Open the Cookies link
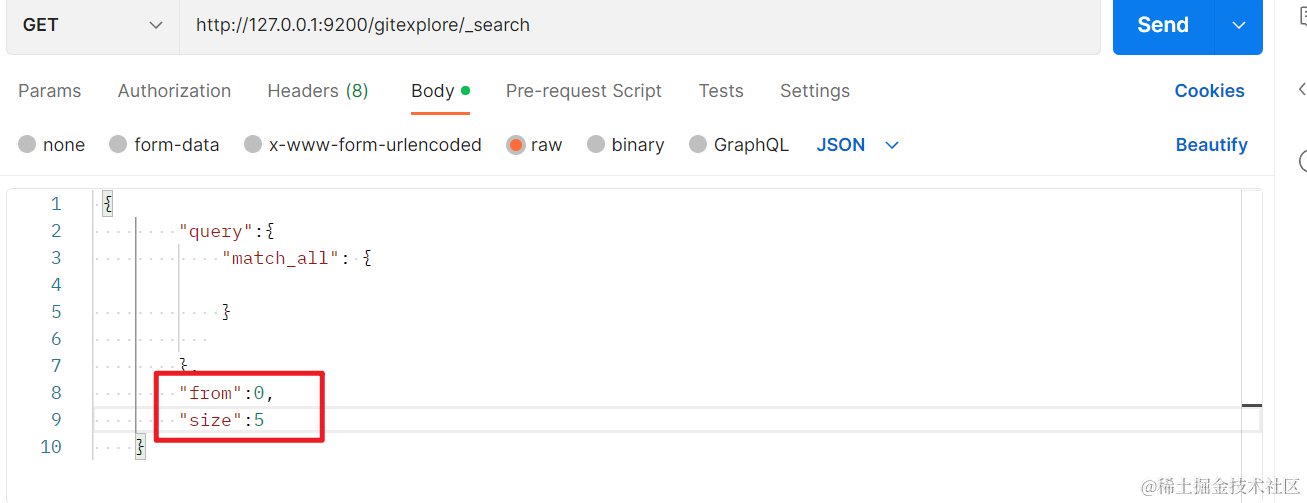 click(x=1209, y=91)
